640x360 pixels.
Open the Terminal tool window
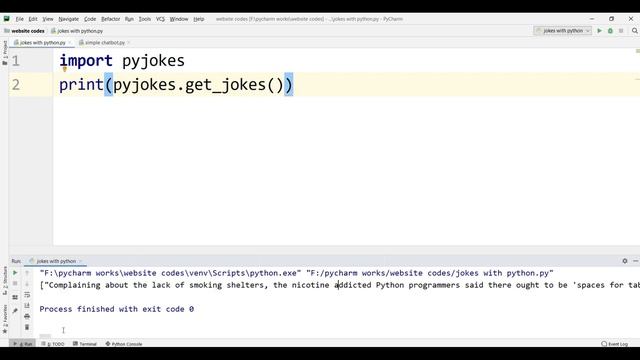point(84,344)
